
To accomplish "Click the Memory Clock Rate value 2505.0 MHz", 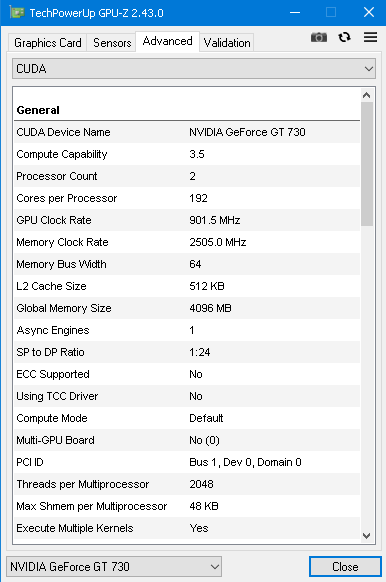I will pos(217,242).
